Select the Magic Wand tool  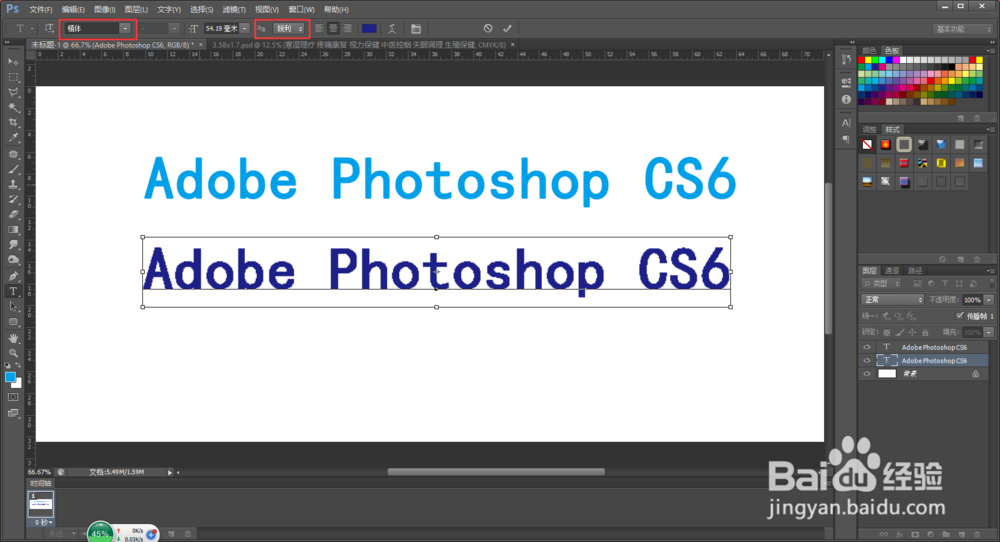(13, 108)
